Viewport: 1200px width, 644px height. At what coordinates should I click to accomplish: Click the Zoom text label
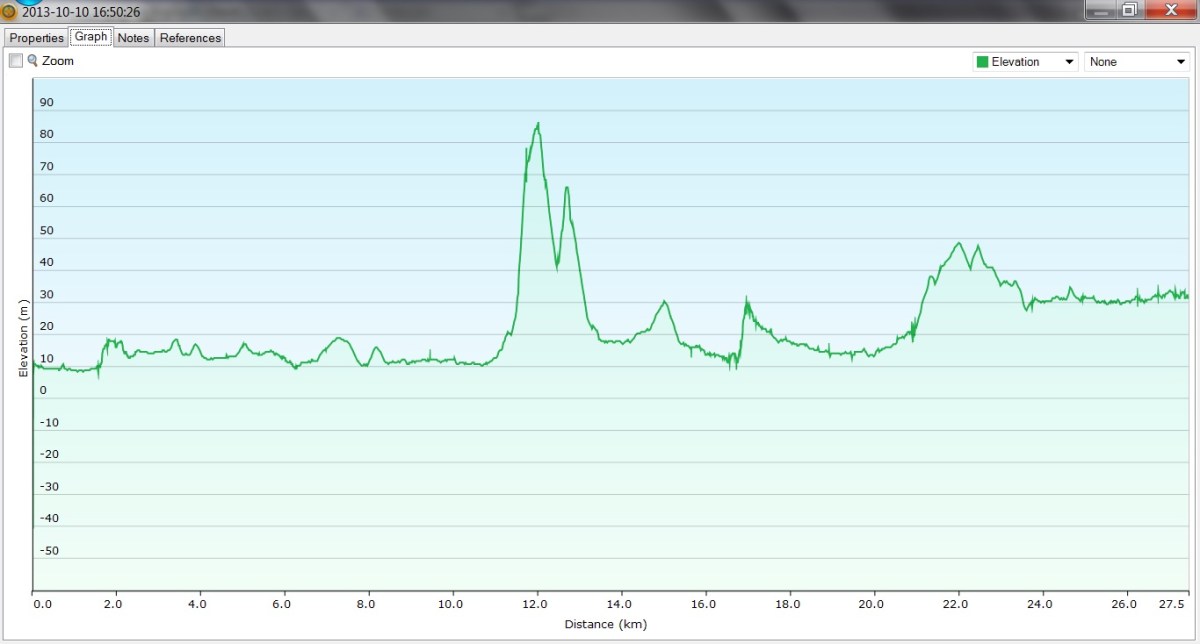[58, 61]
